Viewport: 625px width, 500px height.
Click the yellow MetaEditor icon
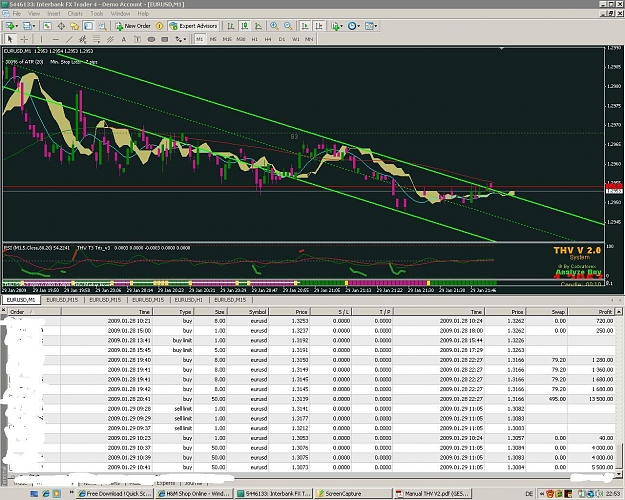(159, 26)
